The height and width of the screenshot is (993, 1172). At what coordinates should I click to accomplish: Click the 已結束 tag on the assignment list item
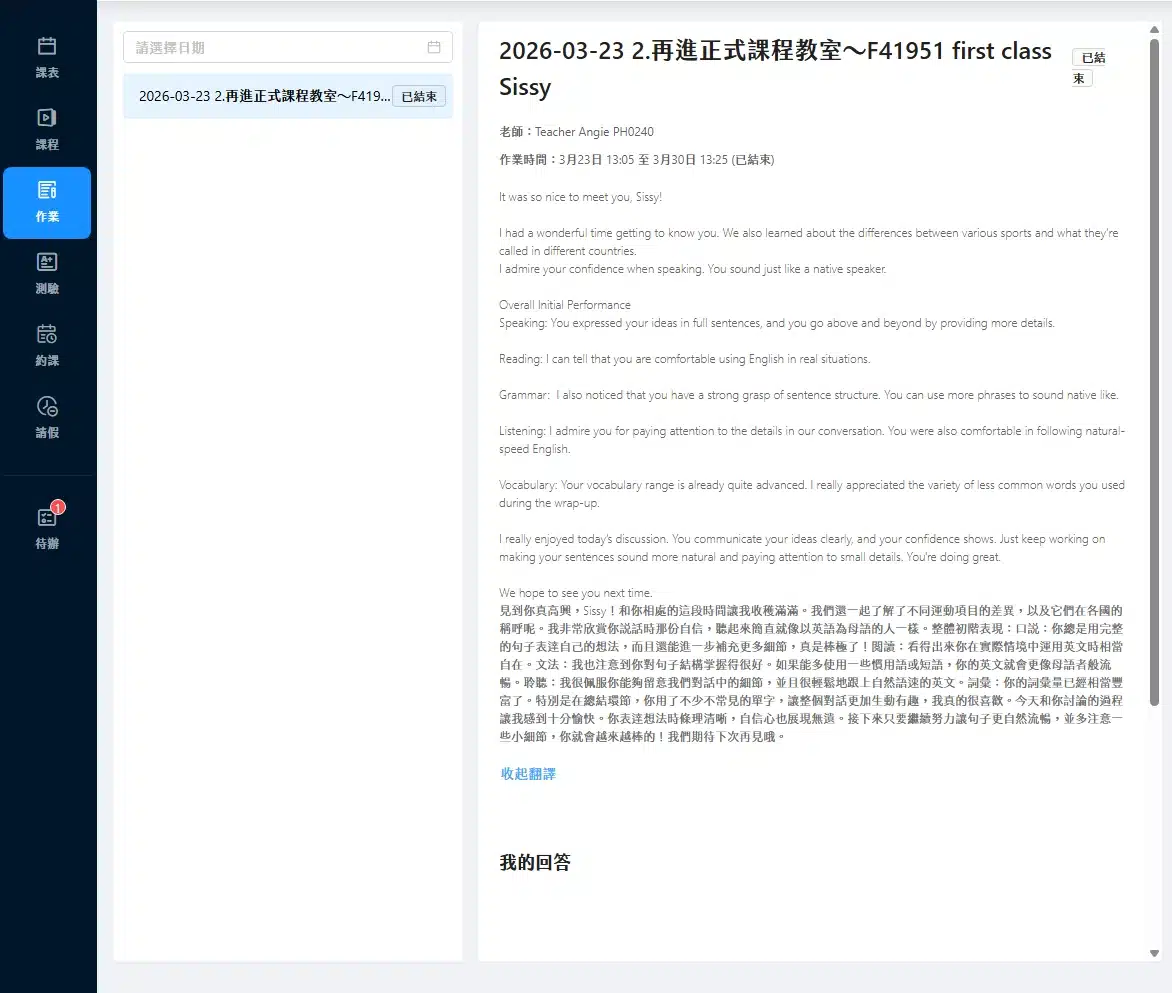(419, 96)
